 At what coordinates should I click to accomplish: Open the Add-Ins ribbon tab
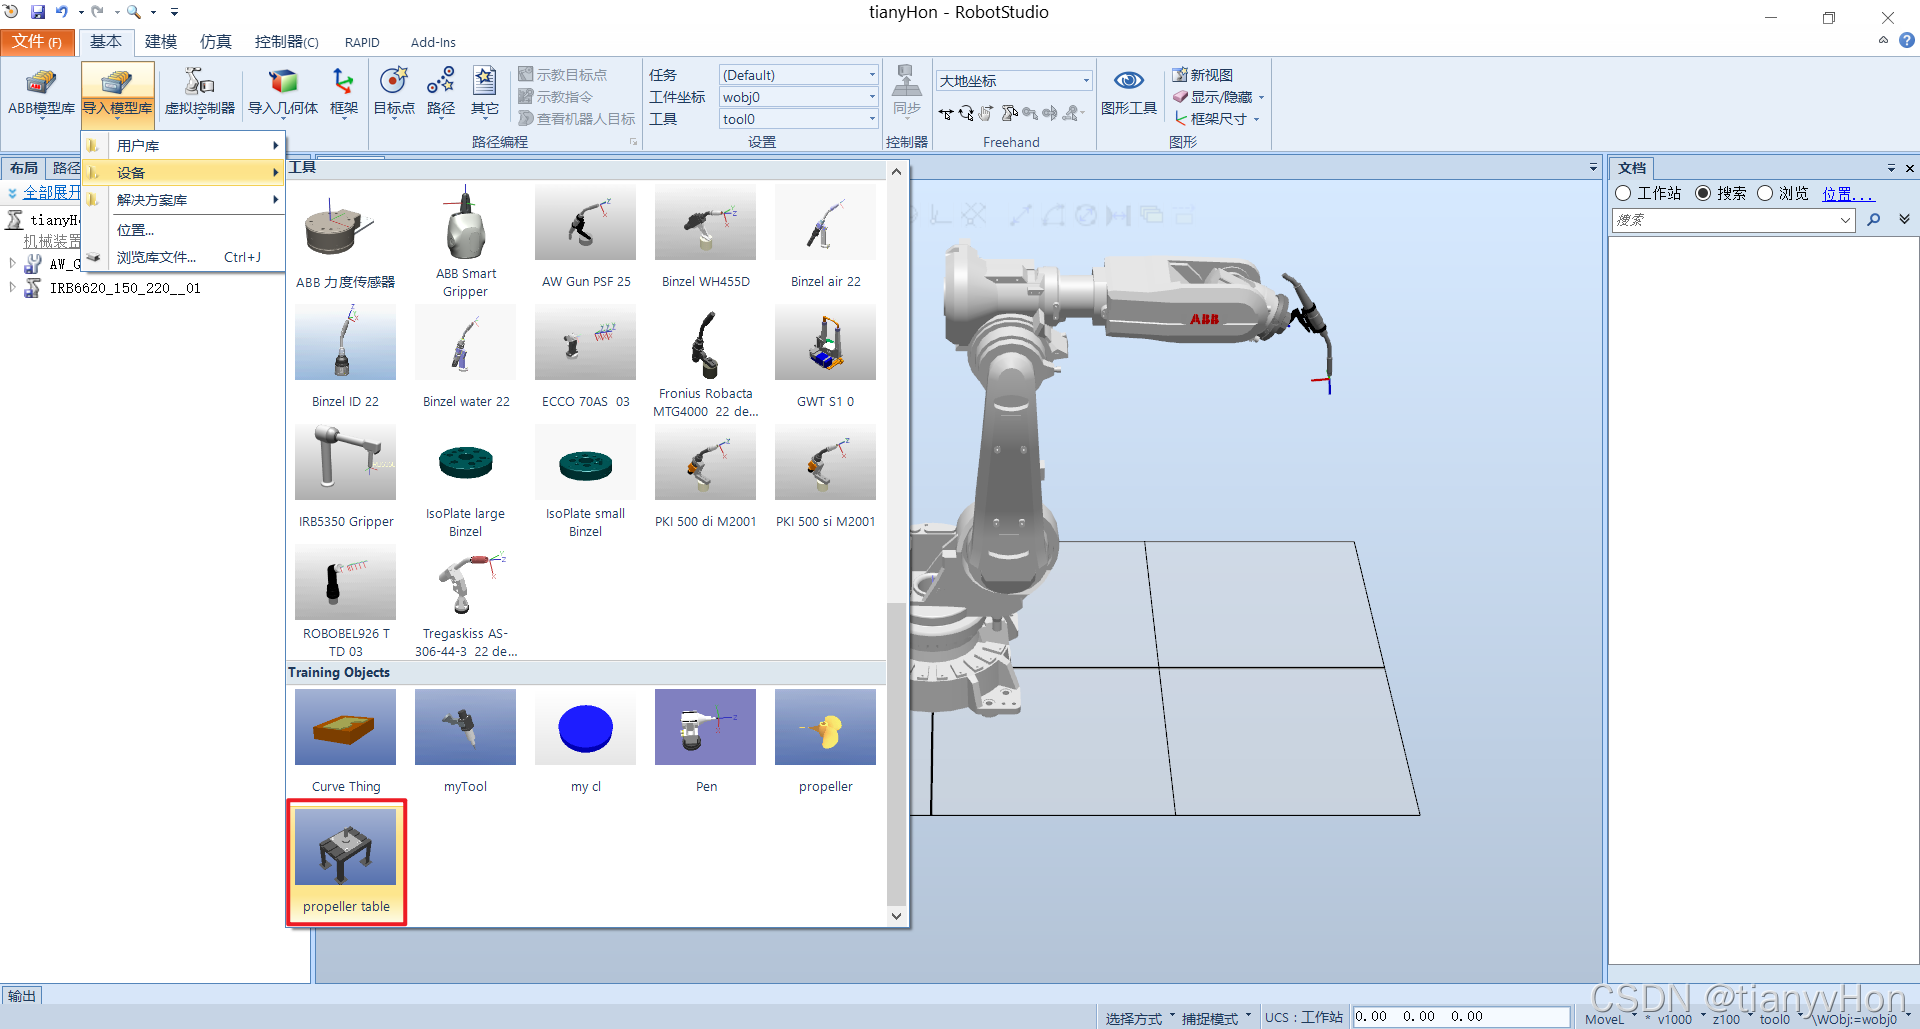[x=433, y=42]
